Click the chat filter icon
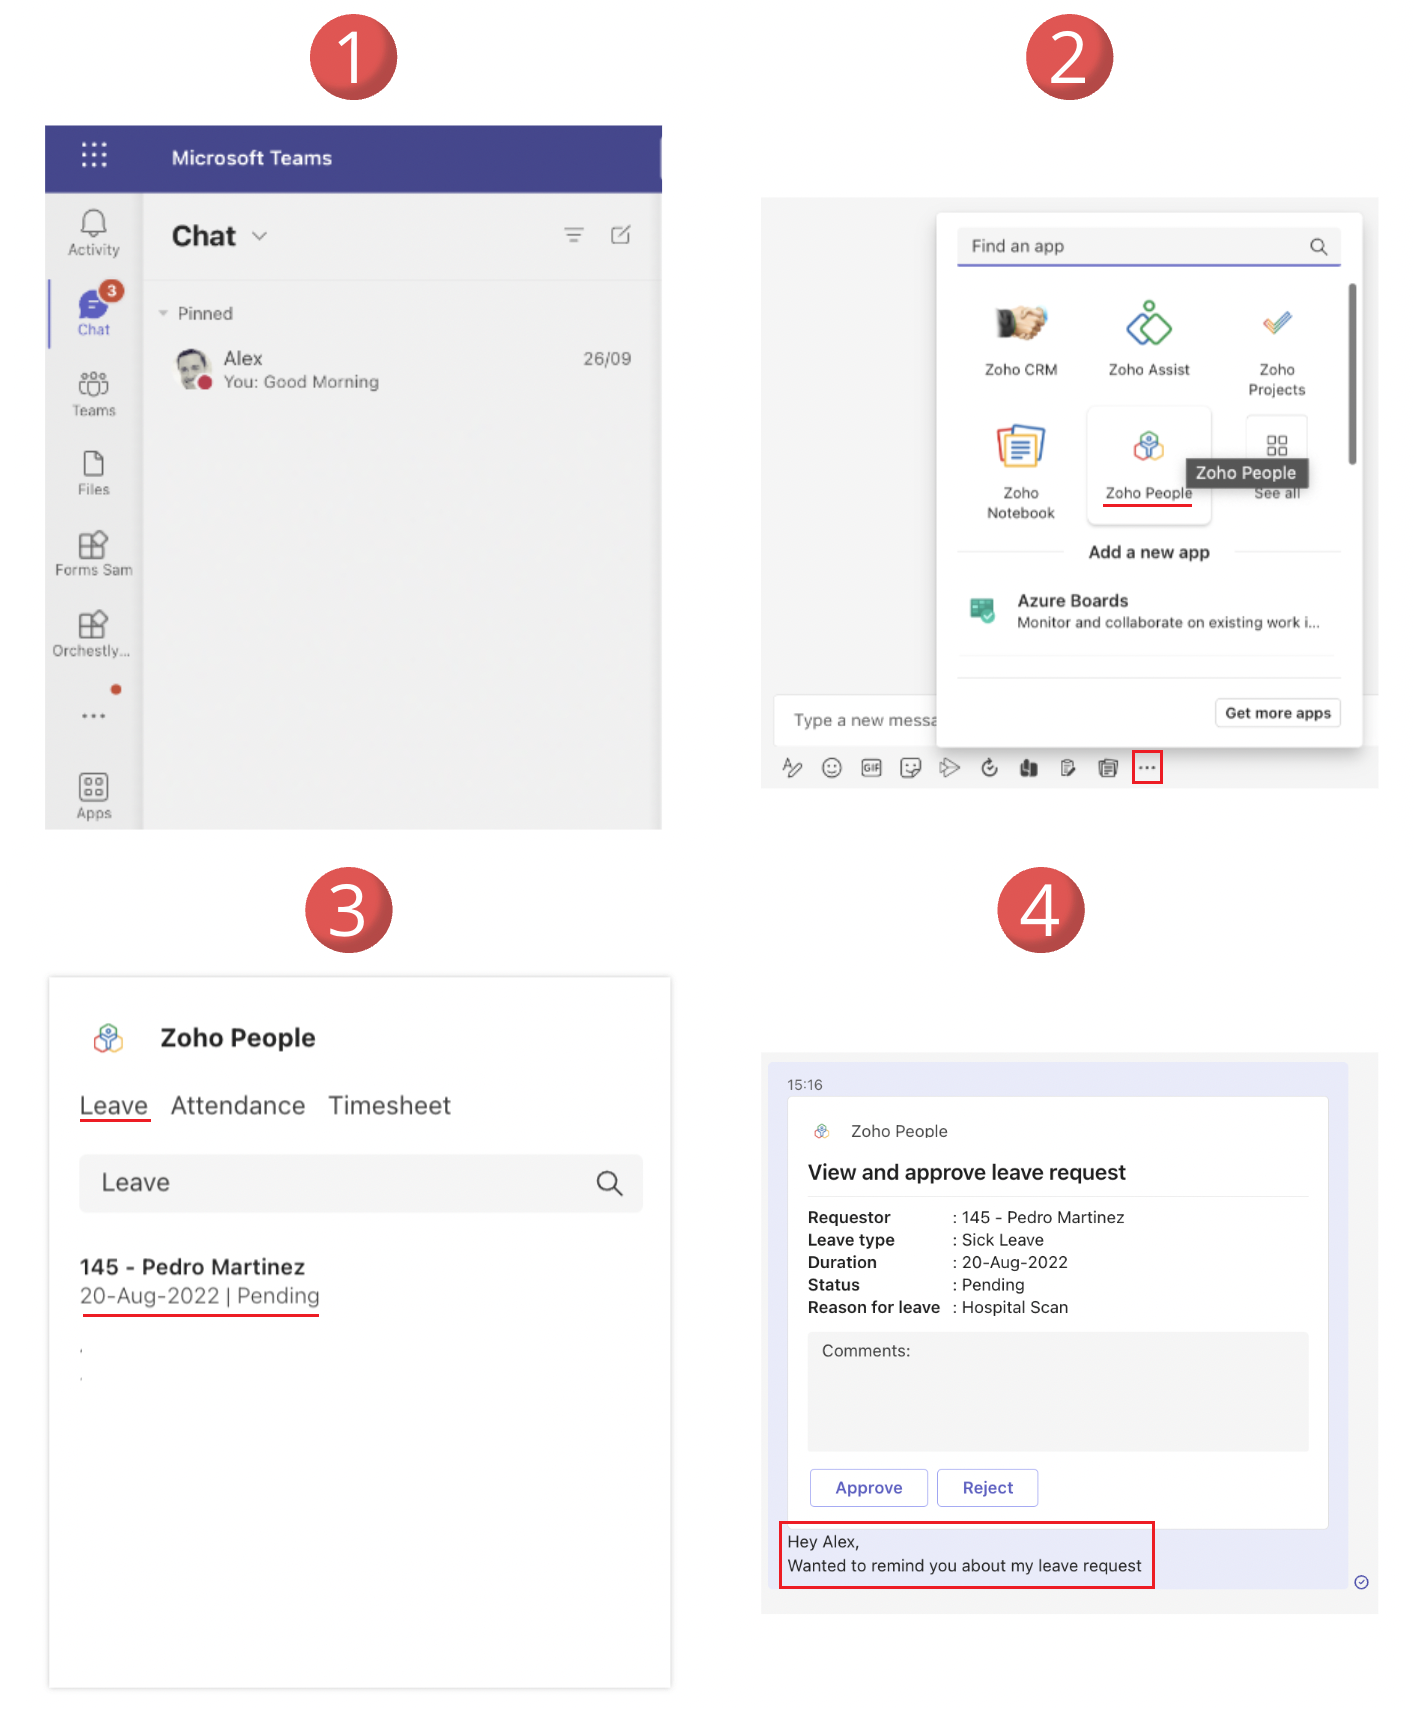1418x1716 pixels. coord(574,235)
